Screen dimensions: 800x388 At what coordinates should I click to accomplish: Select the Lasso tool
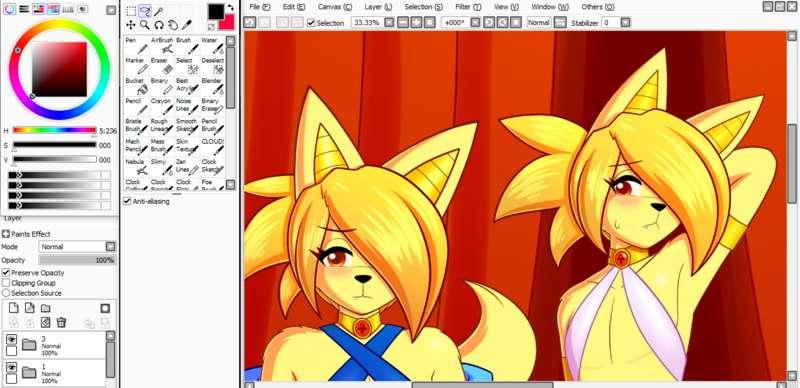pos(145,11)
